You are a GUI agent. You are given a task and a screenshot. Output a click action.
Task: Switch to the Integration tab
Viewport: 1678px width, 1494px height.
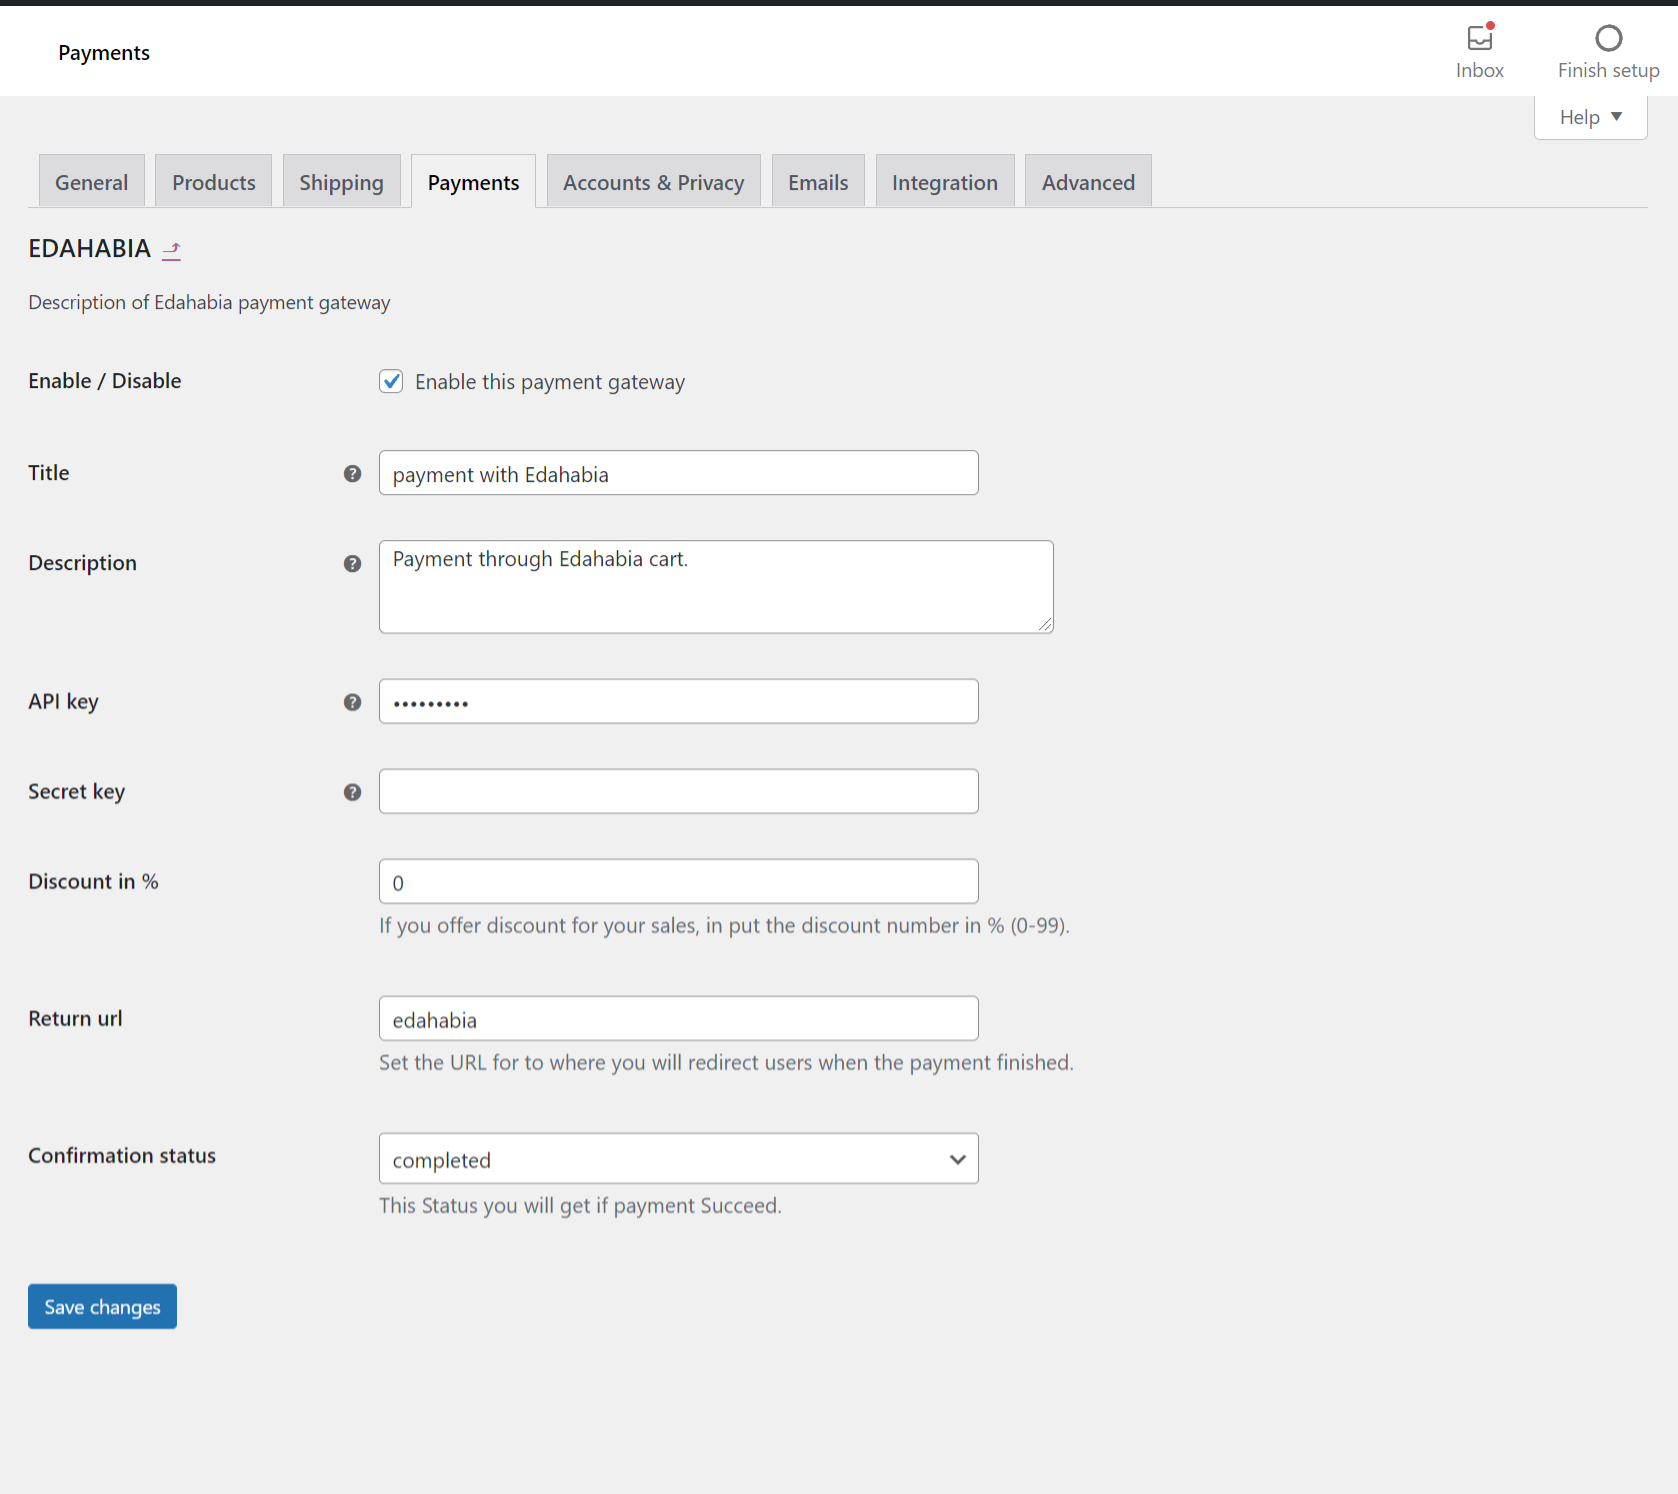(x=944, y=181)
